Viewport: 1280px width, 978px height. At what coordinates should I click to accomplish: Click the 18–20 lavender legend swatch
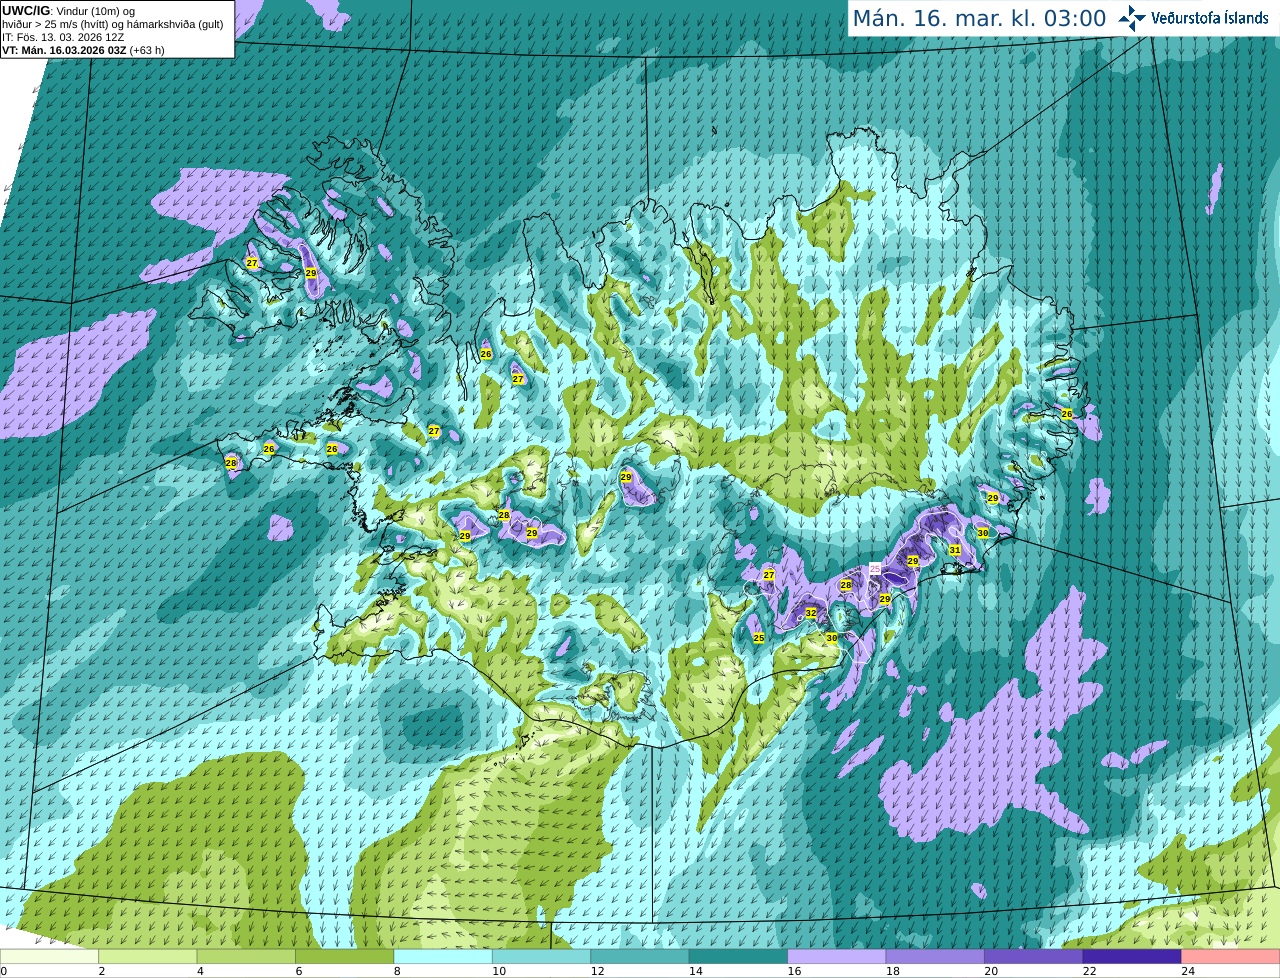(x=936, y=956)
